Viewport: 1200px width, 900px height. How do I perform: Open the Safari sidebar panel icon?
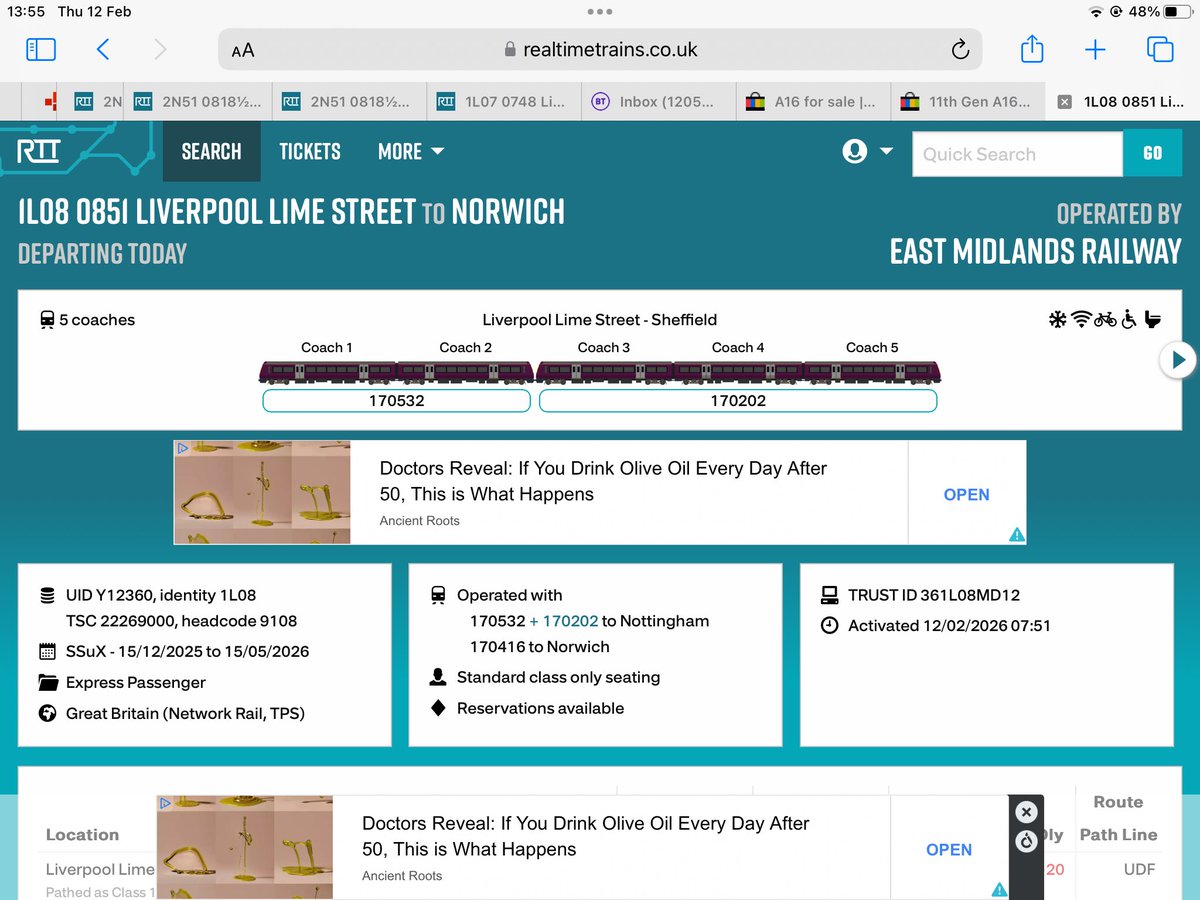[41, 50]
